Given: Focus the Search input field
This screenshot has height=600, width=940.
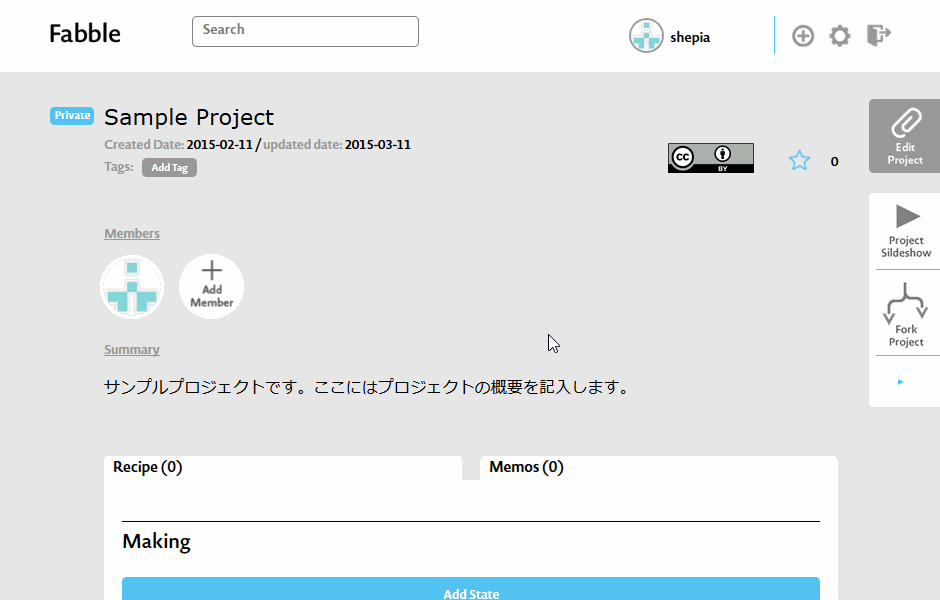Looking at the screenshot, I should 305,31.
